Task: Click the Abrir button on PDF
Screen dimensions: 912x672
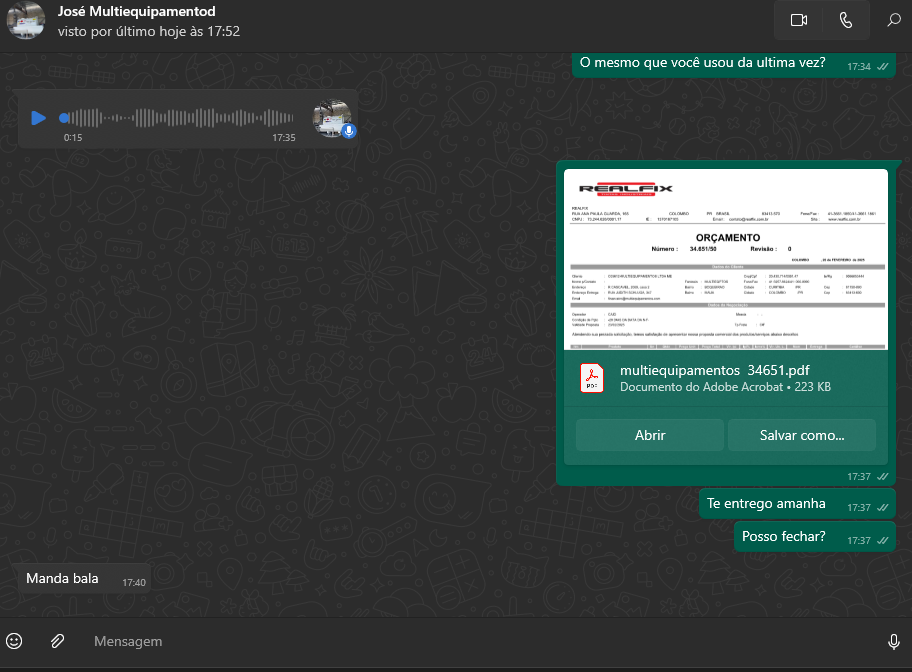Action: [x=649, y=435]
